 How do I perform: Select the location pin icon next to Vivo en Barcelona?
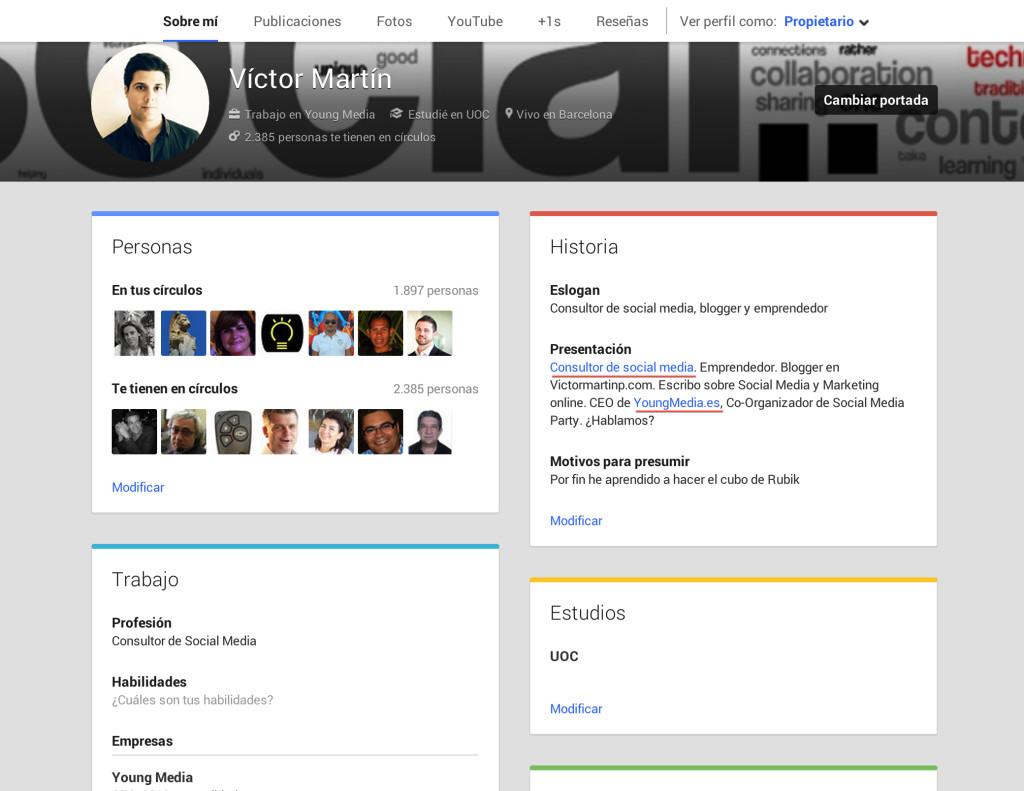pyautogui.click(x=510, y=114)
